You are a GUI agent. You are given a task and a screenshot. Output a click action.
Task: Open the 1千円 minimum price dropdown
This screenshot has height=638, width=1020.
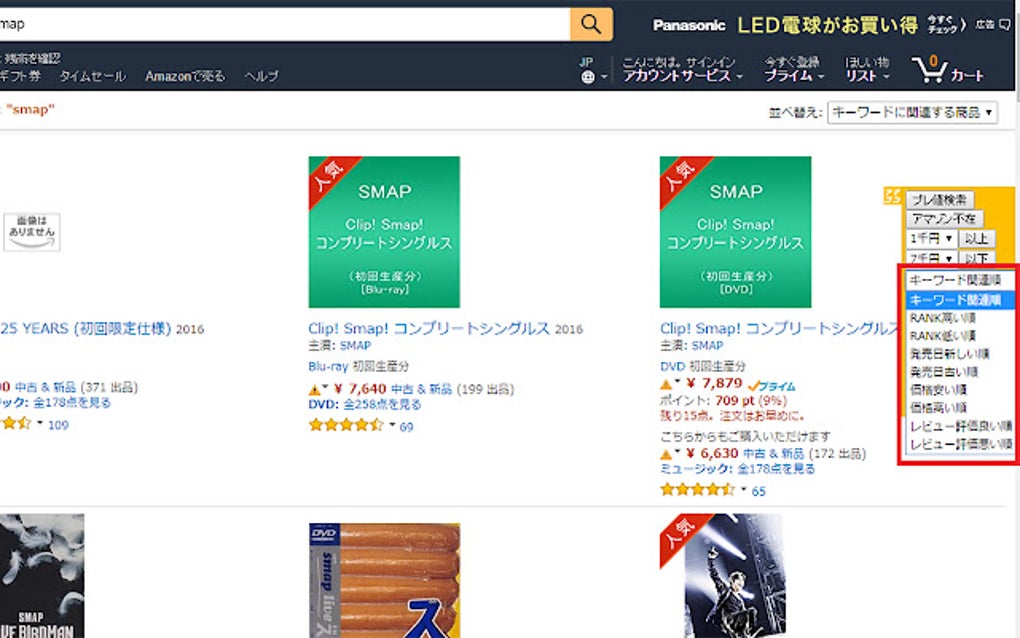(x=932, y=239)
